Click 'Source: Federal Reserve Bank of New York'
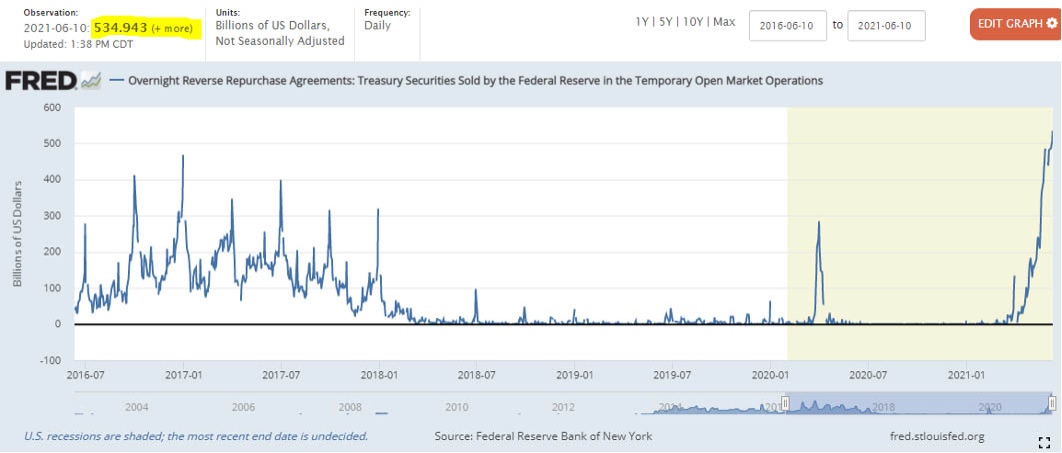 click(543, 436)
